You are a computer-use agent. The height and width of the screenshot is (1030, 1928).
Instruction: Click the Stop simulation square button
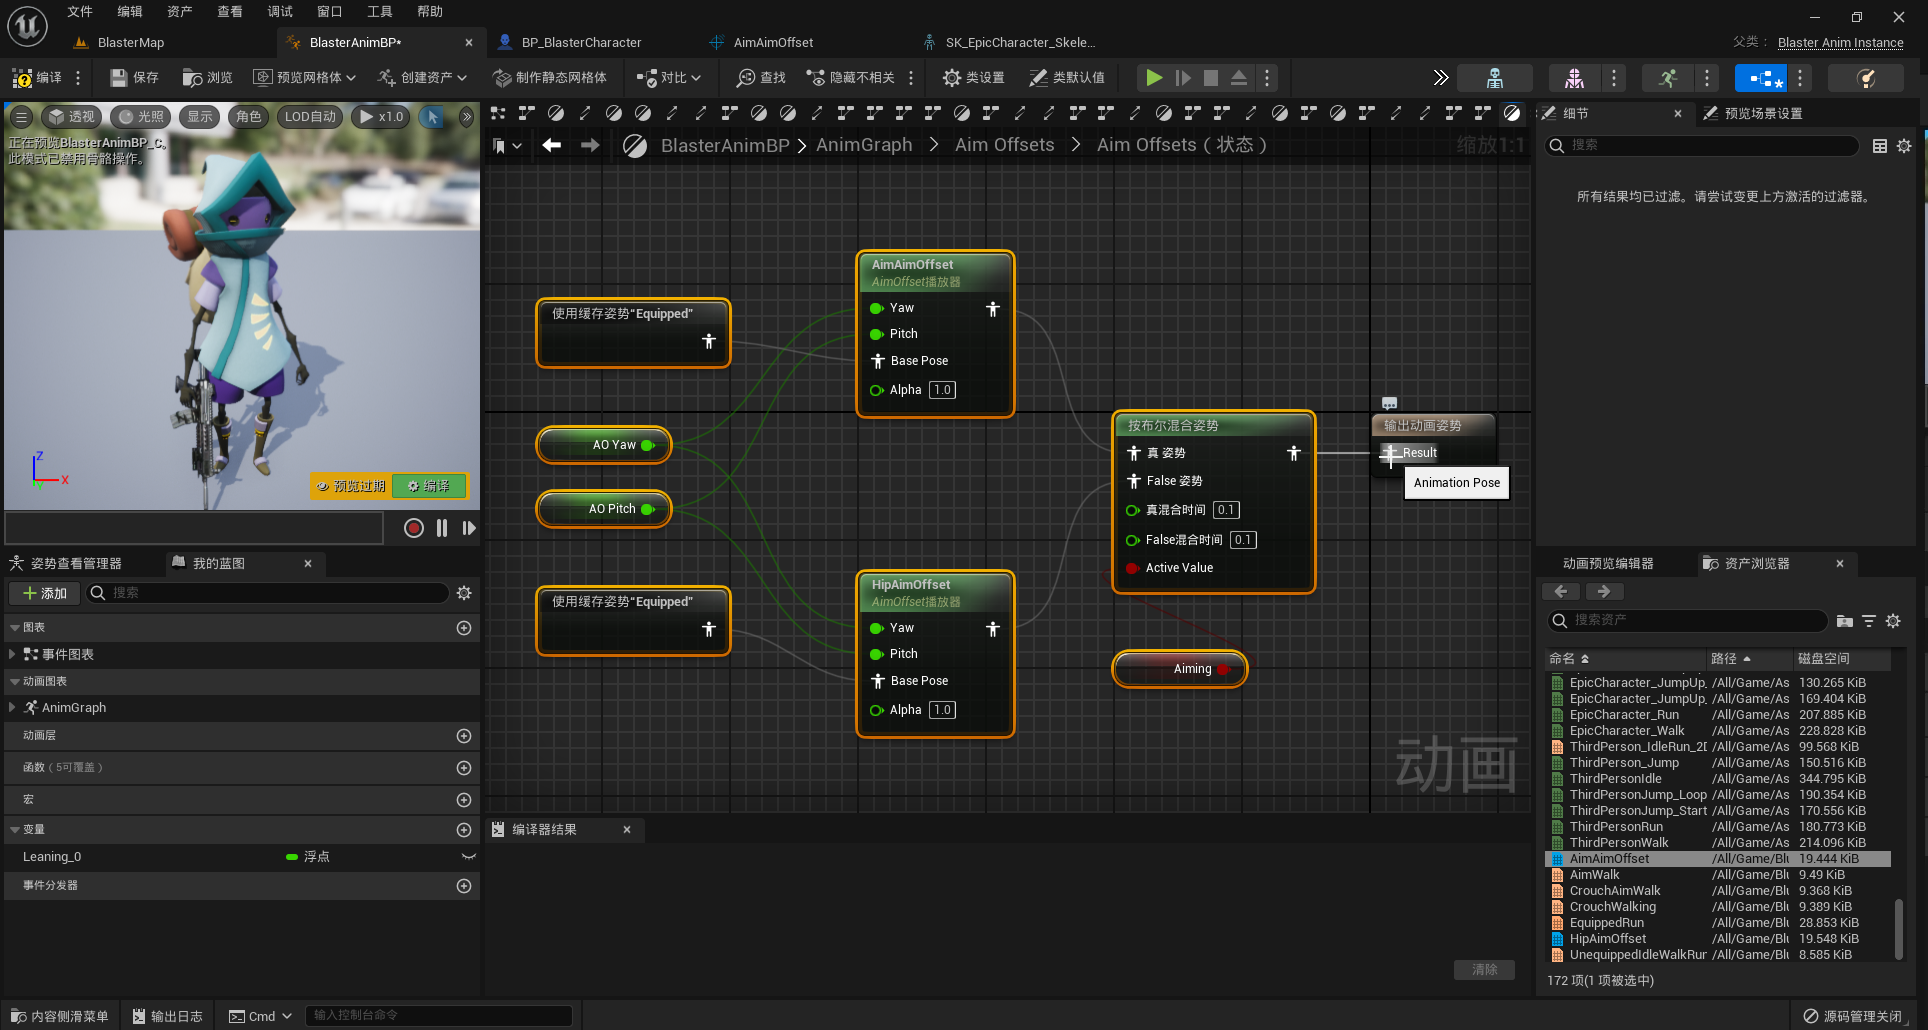(x=1211, y=78)
